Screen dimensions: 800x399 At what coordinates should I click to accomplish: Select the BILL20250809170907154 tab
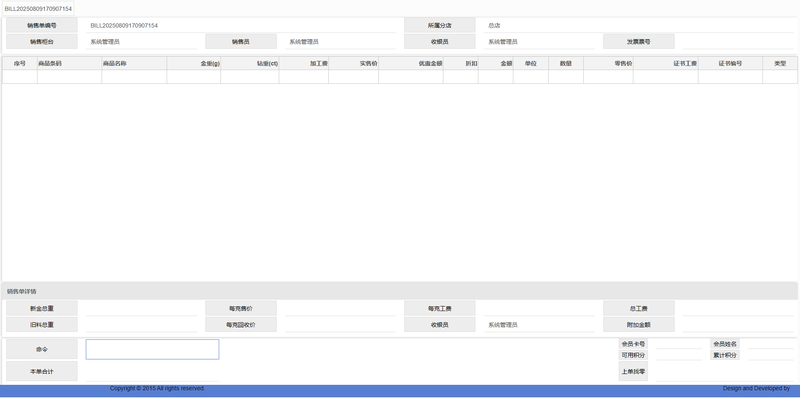[38, 9]
